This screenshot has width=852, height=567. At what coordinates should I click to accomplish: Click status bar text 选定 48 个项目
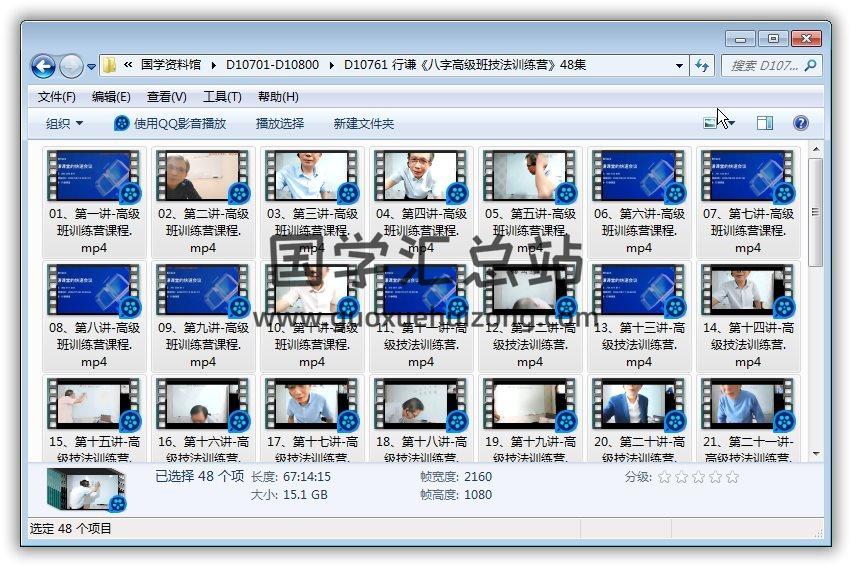pos(71,528)
